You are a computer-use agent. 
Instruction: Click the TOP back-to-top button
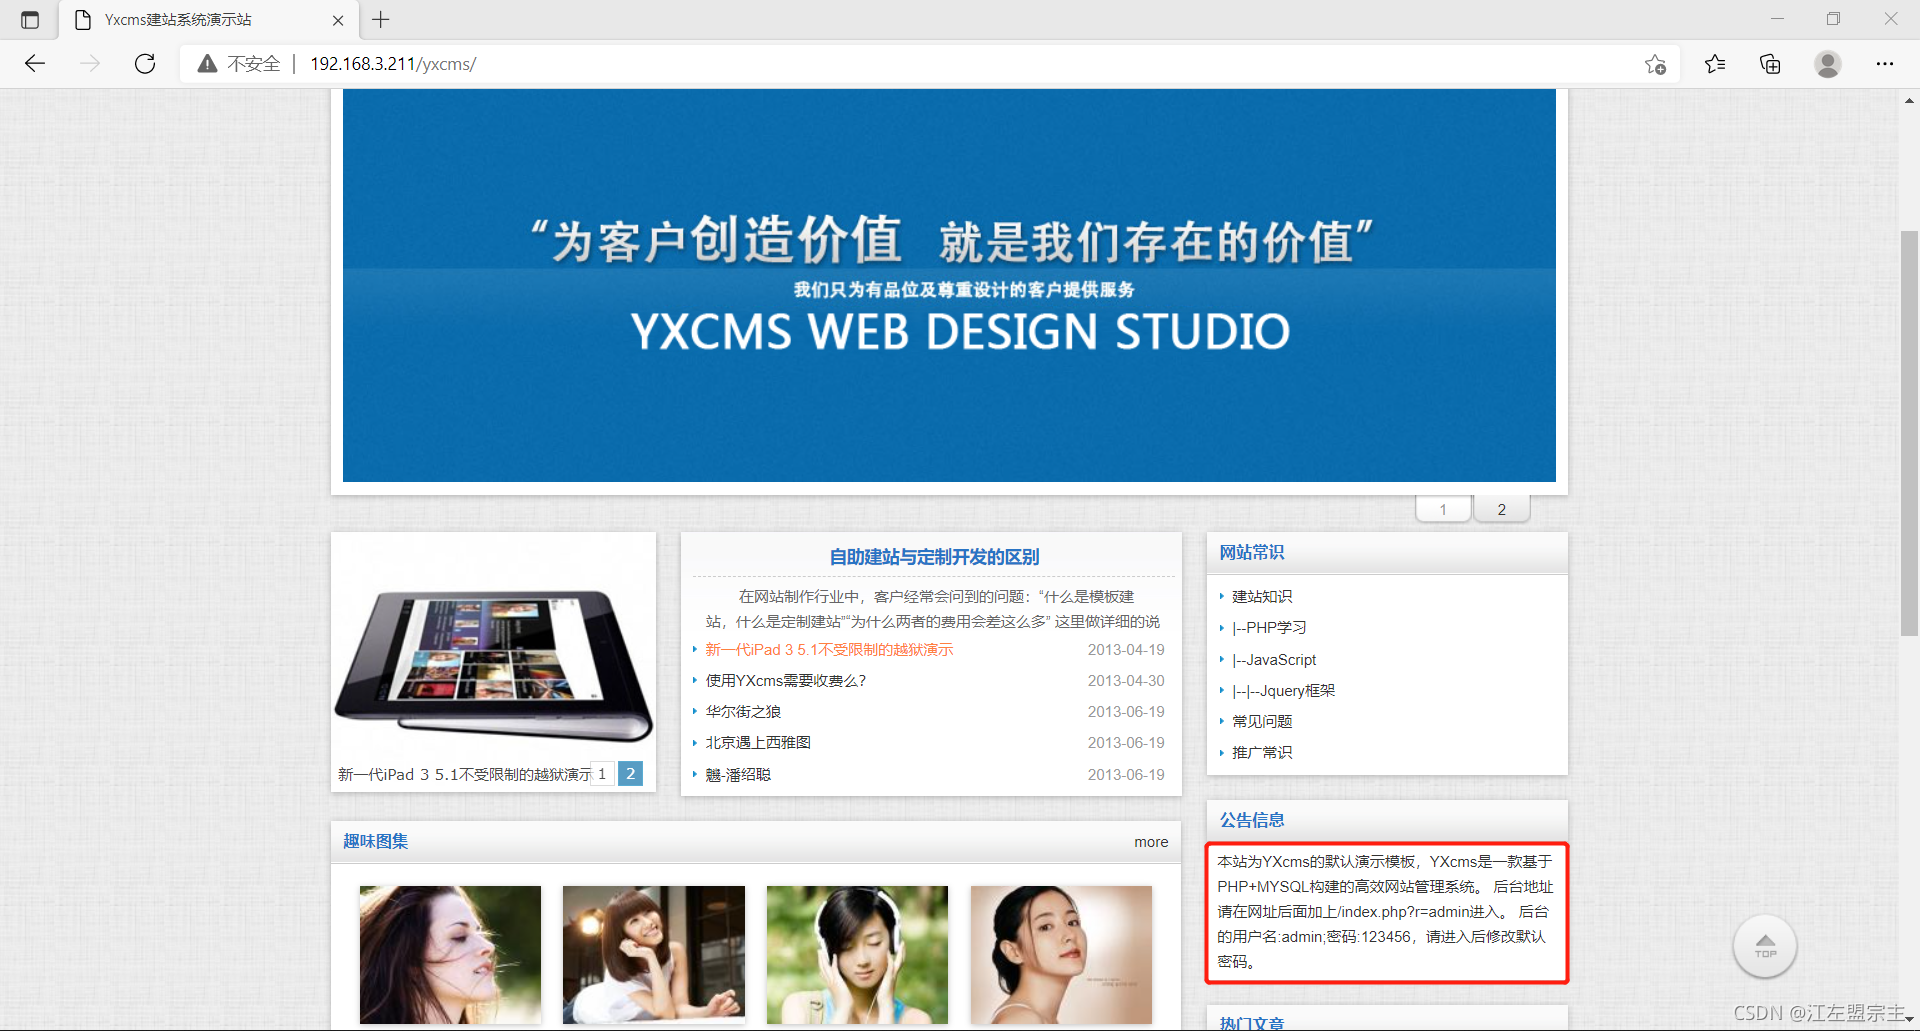(x=1764, y=945)
